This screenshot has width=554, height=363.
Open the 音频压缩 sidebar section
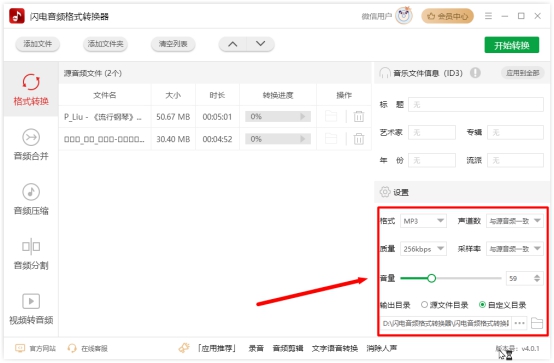pos(31,199)
